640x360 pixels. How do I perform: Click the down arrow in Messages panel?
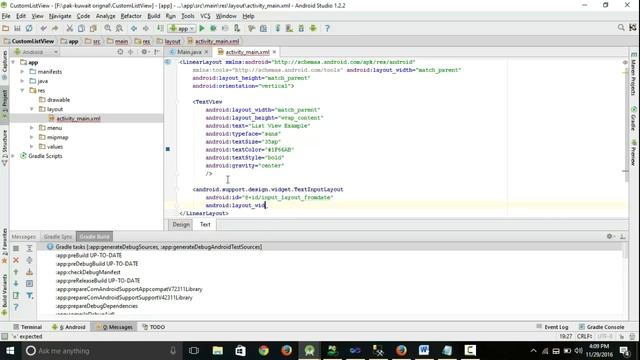pyautogui.click(x=16, y=283)
